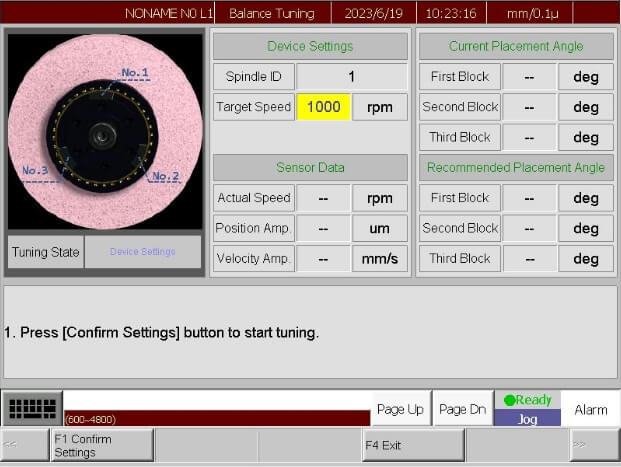The height and width of the screenshot is (467, 621).
Task: Click Recommended Third Block angle value cell
Action: click(x=529, y=259)
